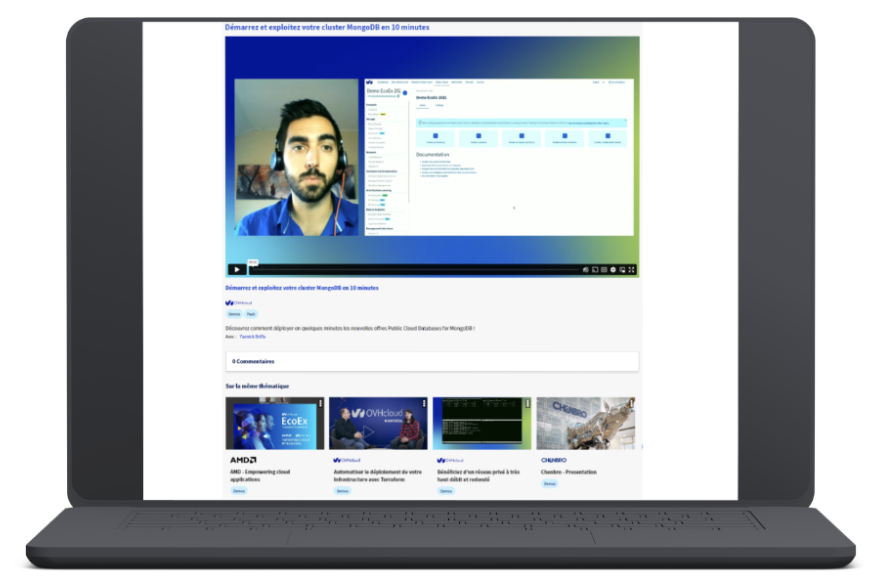
Task: Click the 0 Commentaires section
Action: [253, 361]
